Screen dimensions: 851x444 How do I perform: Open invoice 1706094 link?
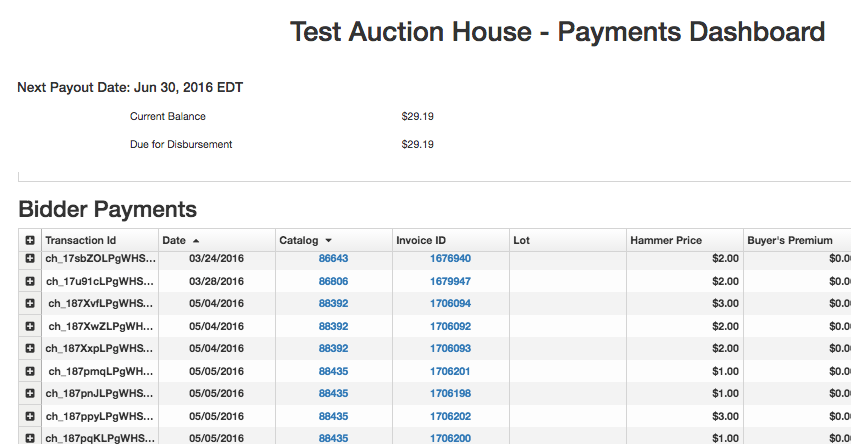(450, 304)
